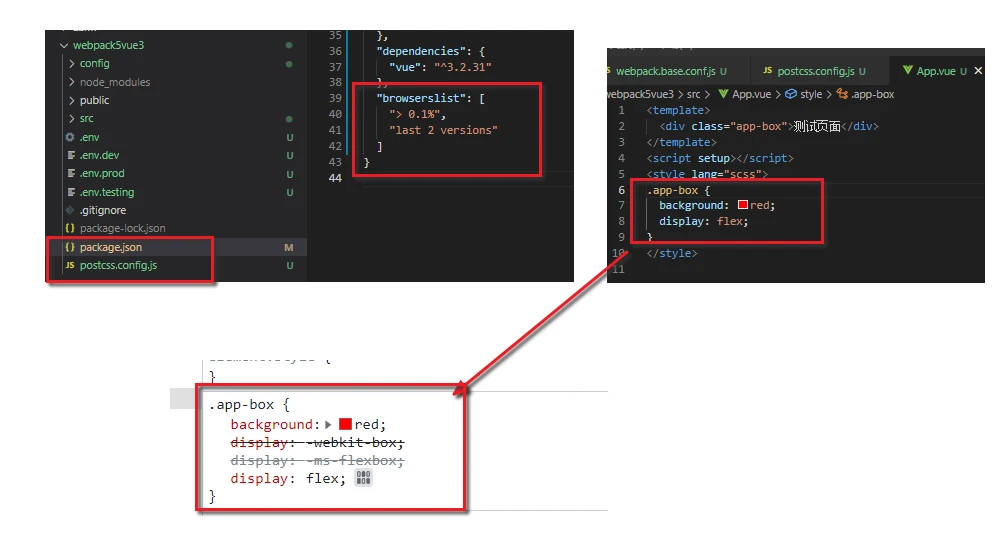Click the file icon beside .env.dev
This screenshot has height=546, width=1000.
tap(71, 155)
